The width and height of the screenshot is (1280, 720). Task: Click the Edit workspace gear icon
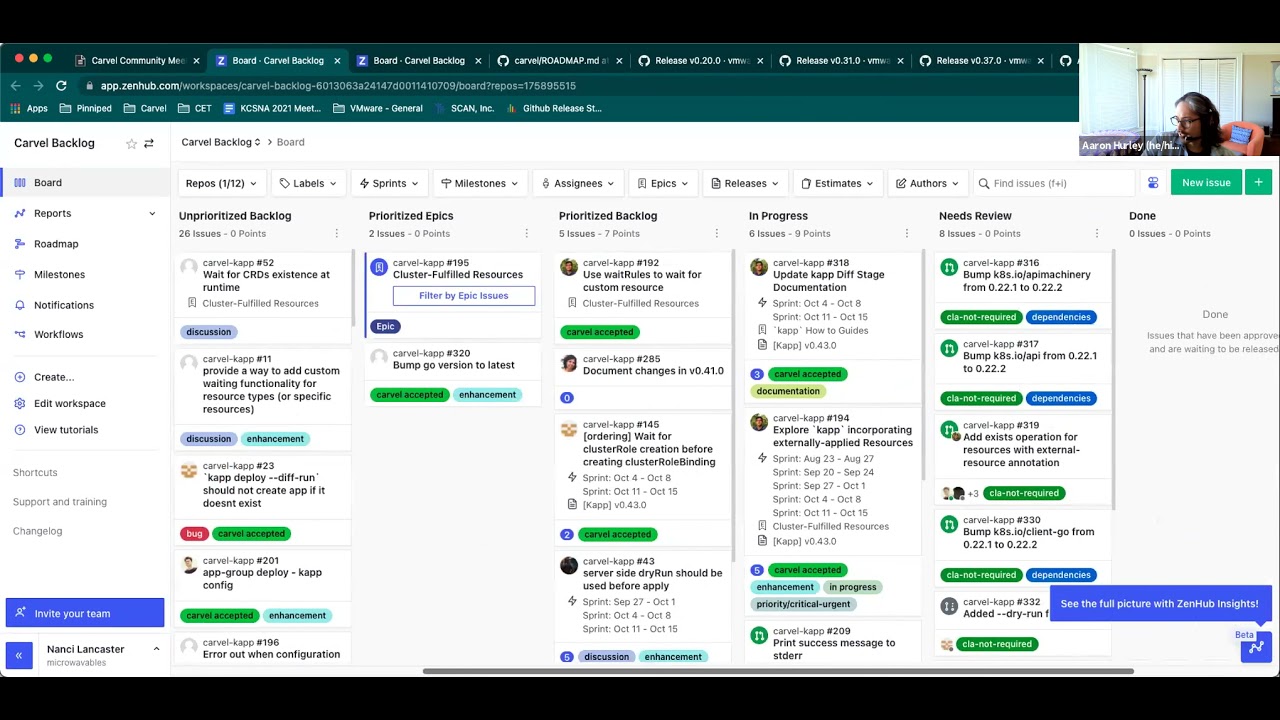pyautogui.click(x=20, y=403)
